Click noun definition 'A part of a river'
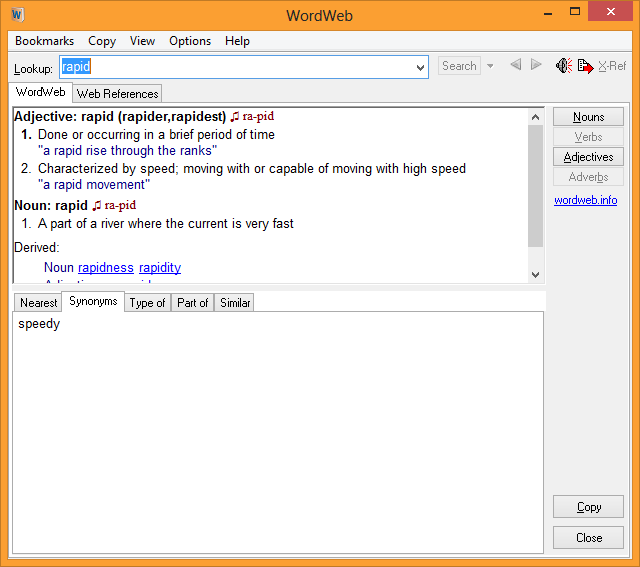640x567 pixels. [166, 223]
